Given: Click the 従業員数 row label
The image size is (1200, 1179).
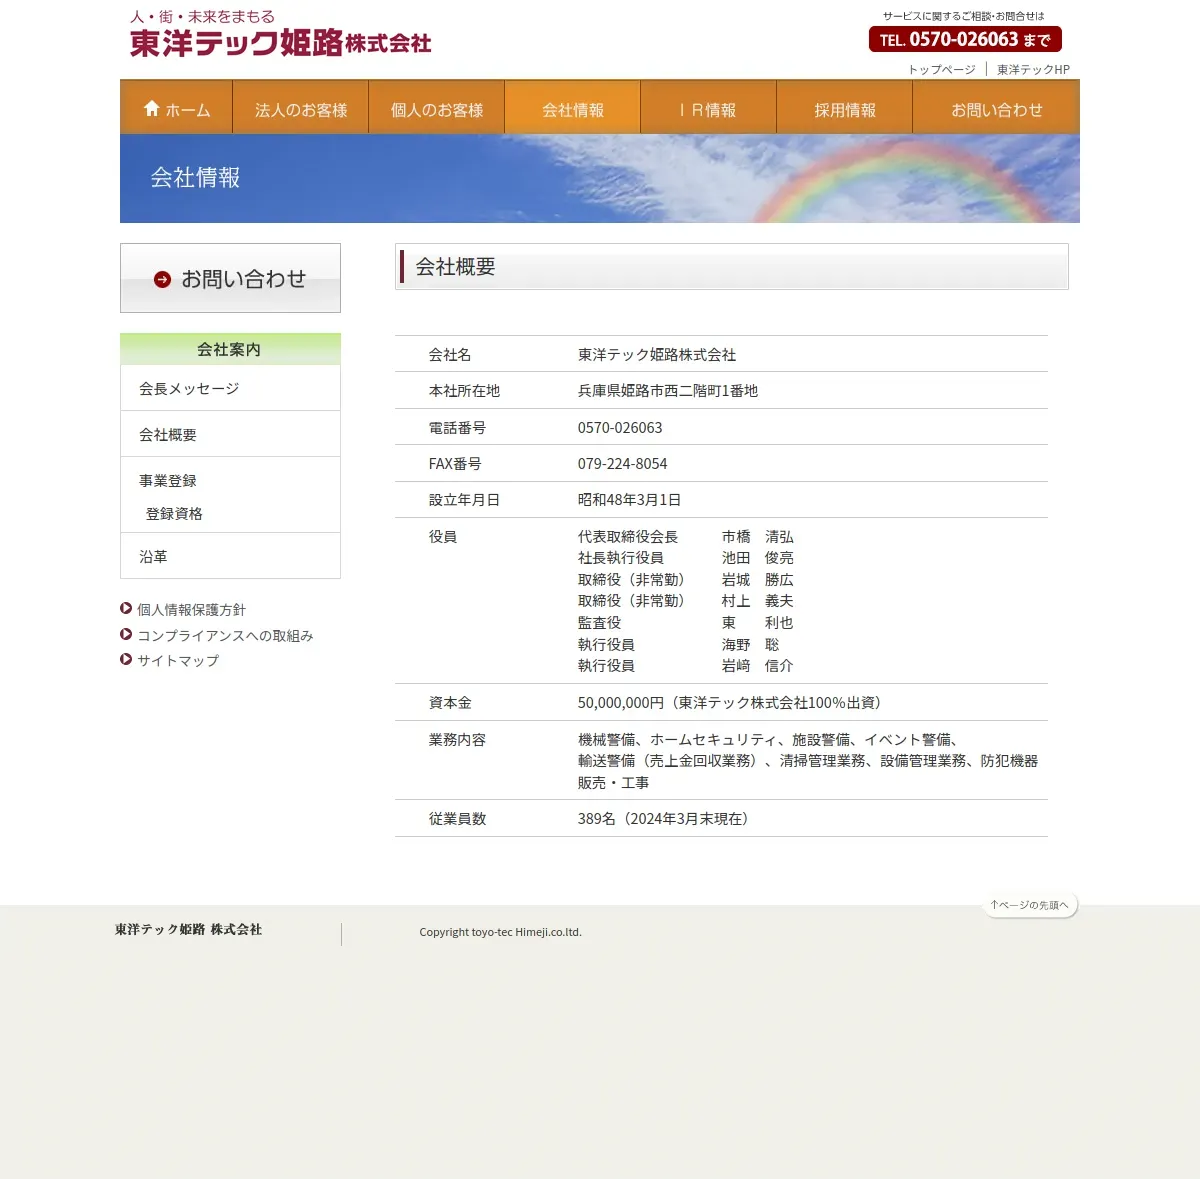Looking at the screenshot, I should (x=457, y=818).
